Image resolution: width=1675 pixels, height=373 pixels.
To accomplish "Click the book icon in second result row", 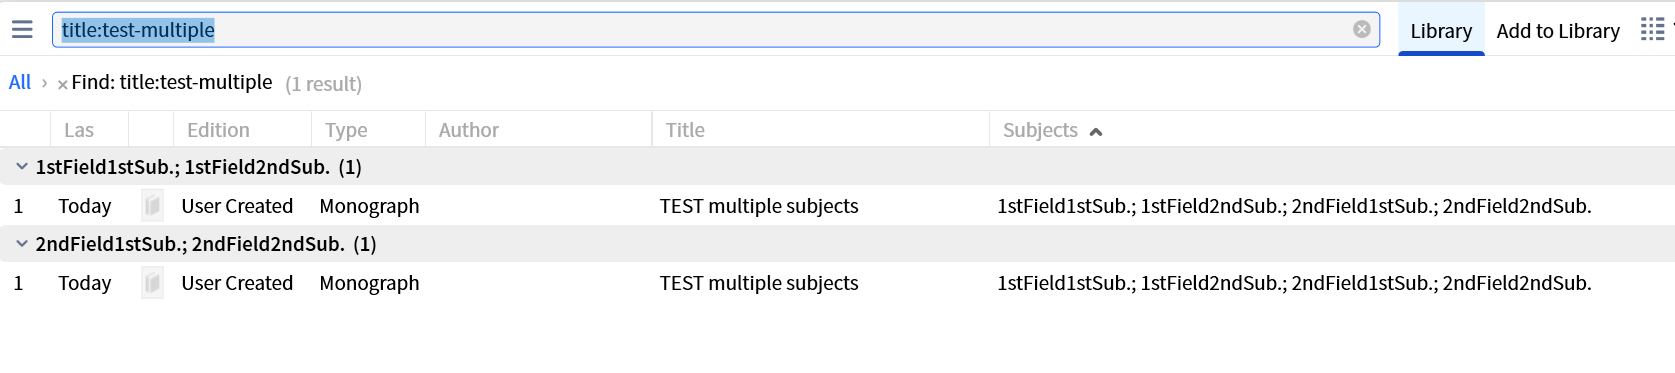I will pos(152,283).
